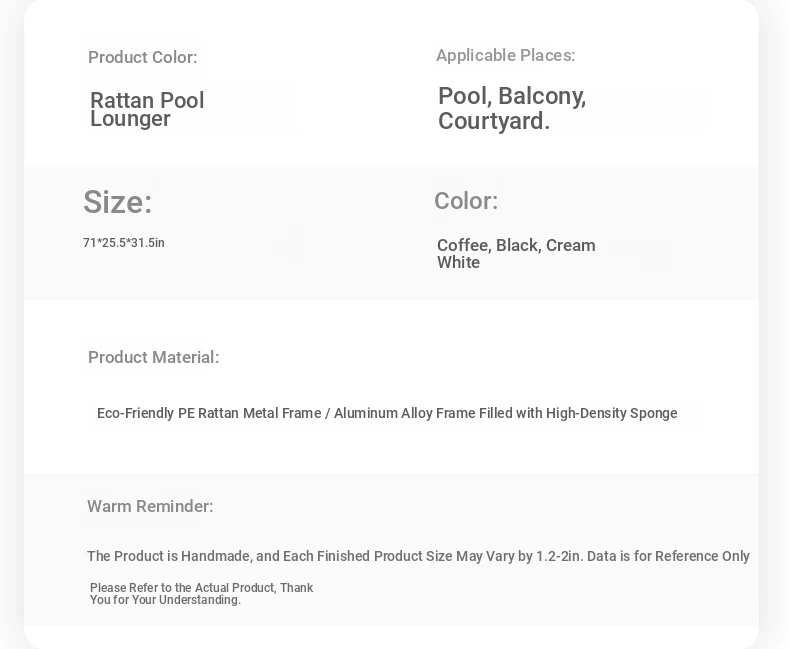790x649 pixels.
Task: Select the handmade product size variation note
Action: pos(418,556)
